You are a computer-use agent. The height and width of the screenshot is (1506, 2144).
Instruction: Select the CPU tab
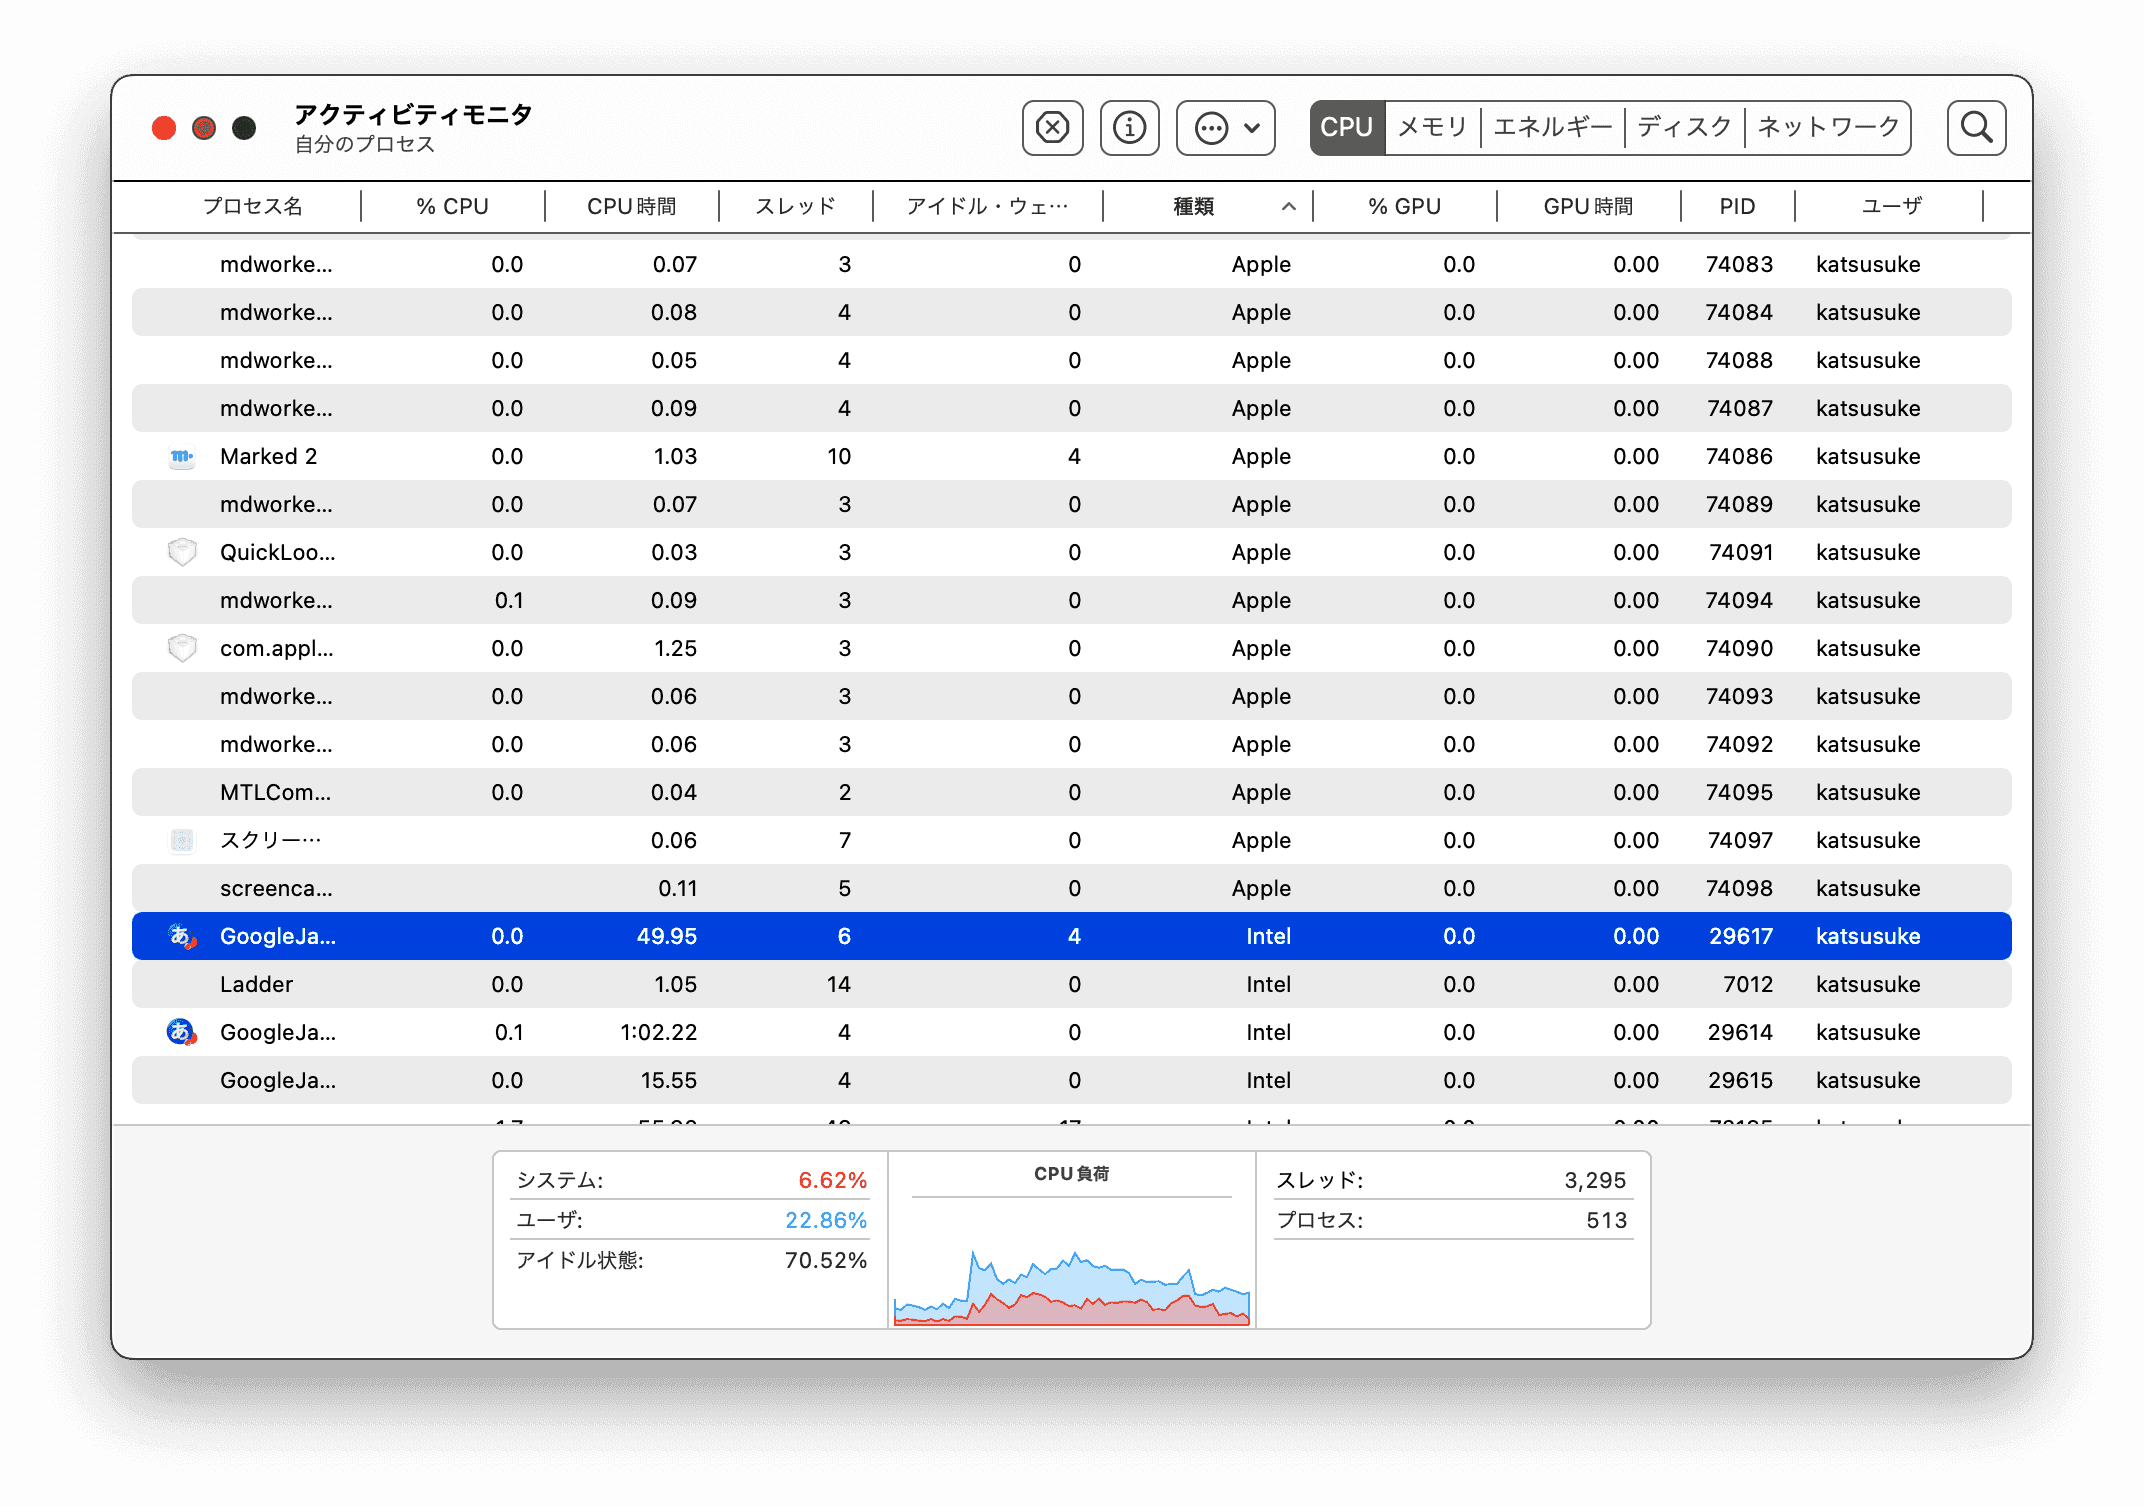[x=1346, y=128]
